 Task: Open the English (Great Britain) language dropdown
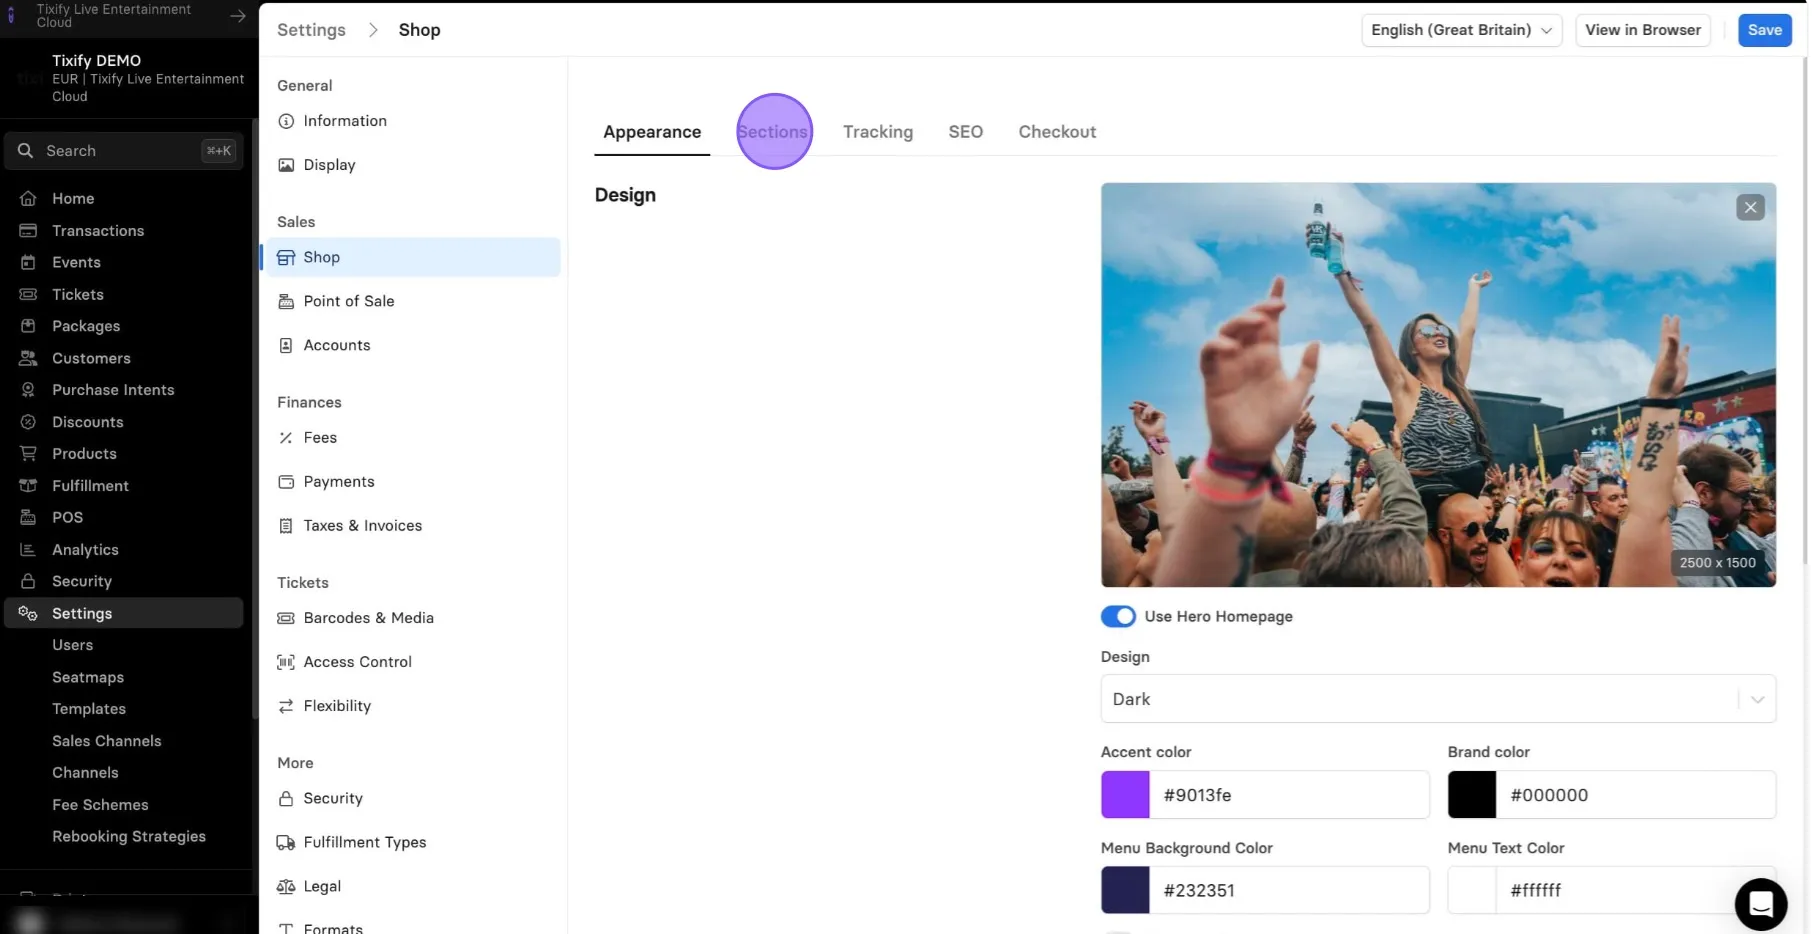tap(1461, 30)
